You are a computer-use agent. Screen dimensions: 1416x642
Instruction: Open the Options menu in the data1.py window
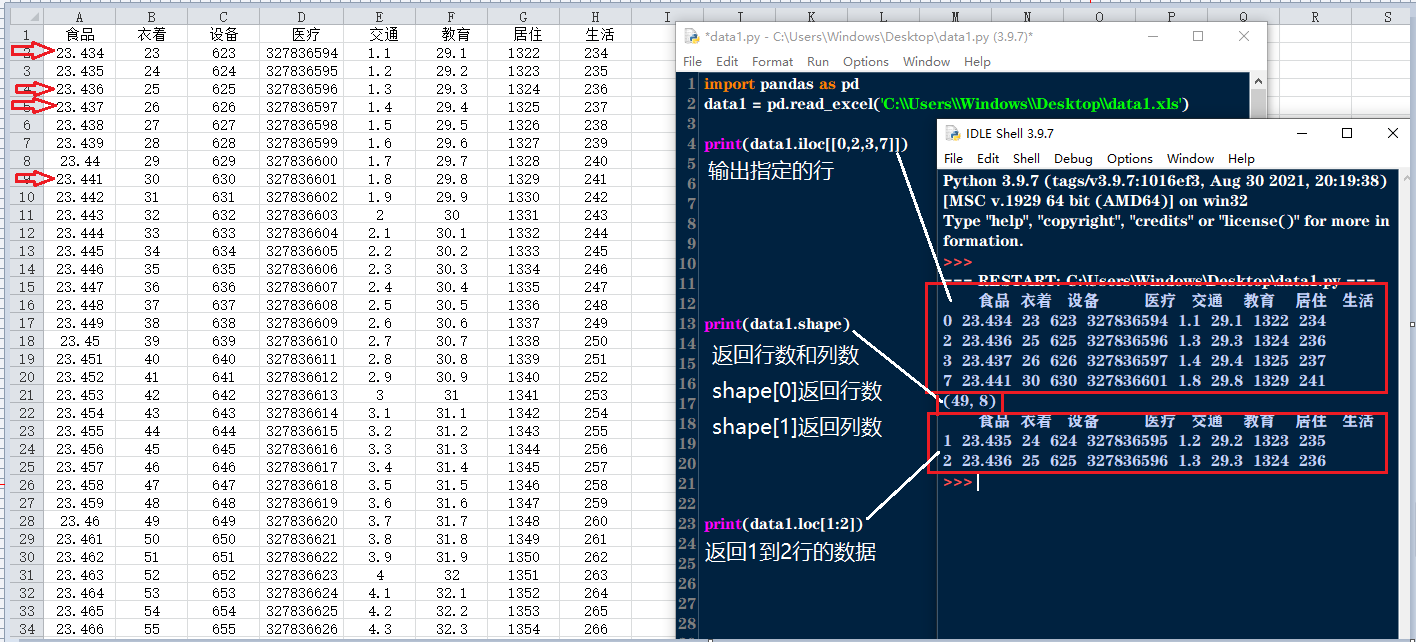(x=866, y=61)
